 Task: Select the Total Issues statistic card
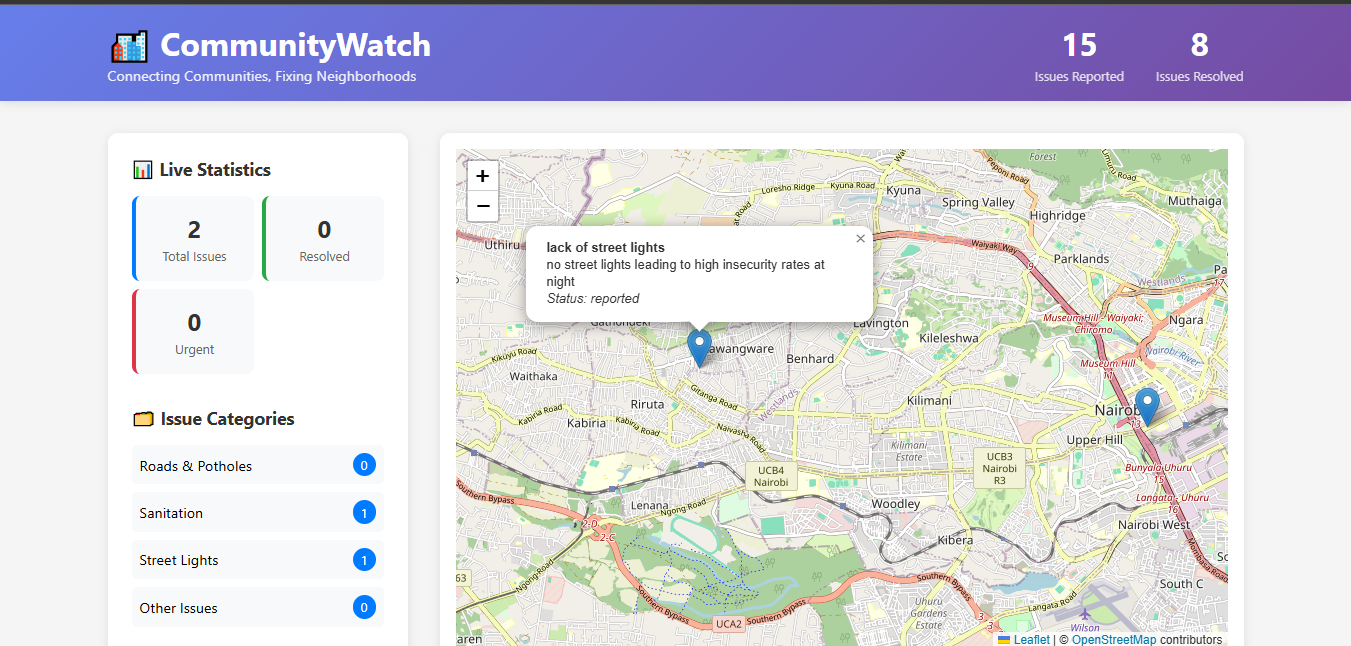(x=193, y=239)
